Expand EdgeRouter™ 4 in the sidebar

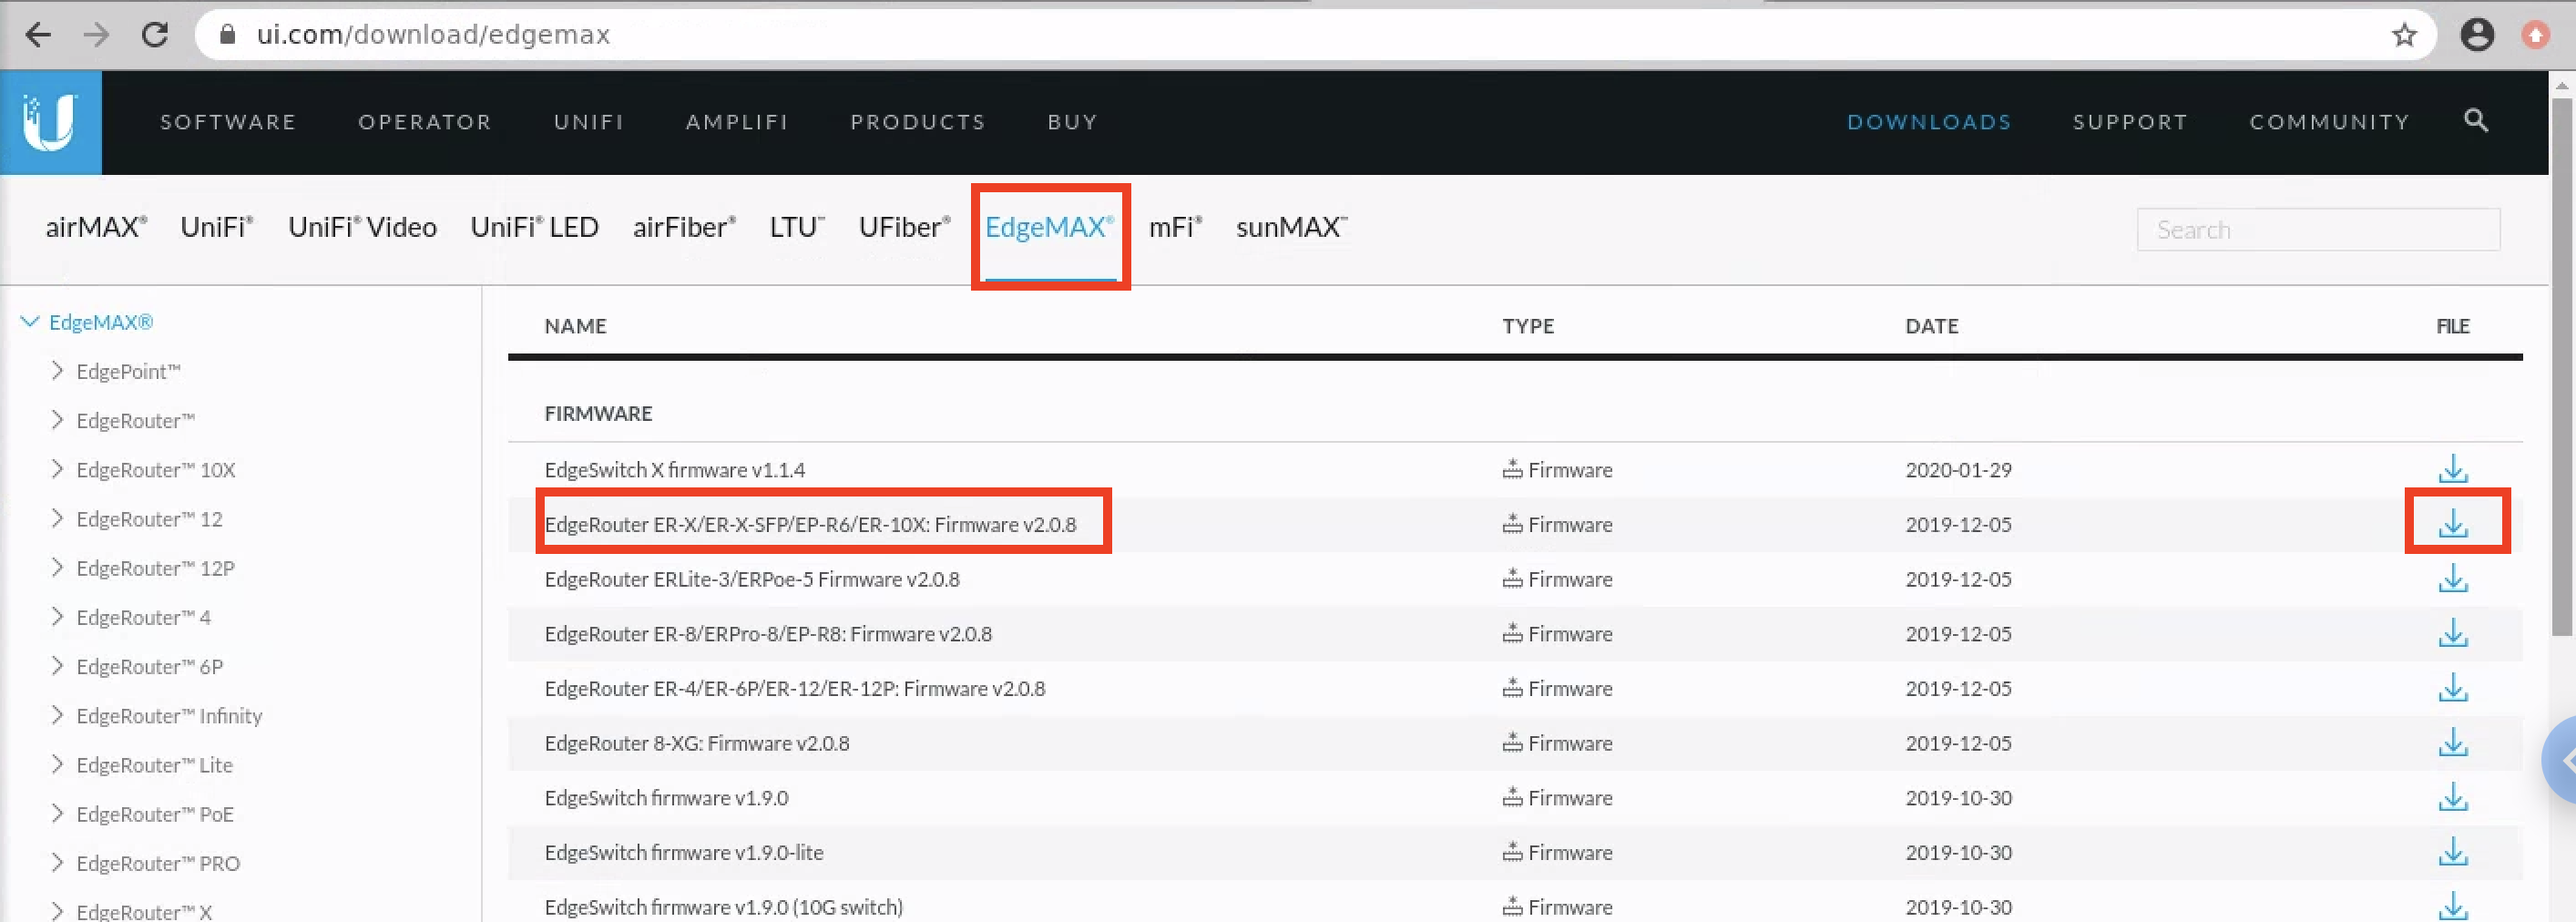[x=57, y=617]
